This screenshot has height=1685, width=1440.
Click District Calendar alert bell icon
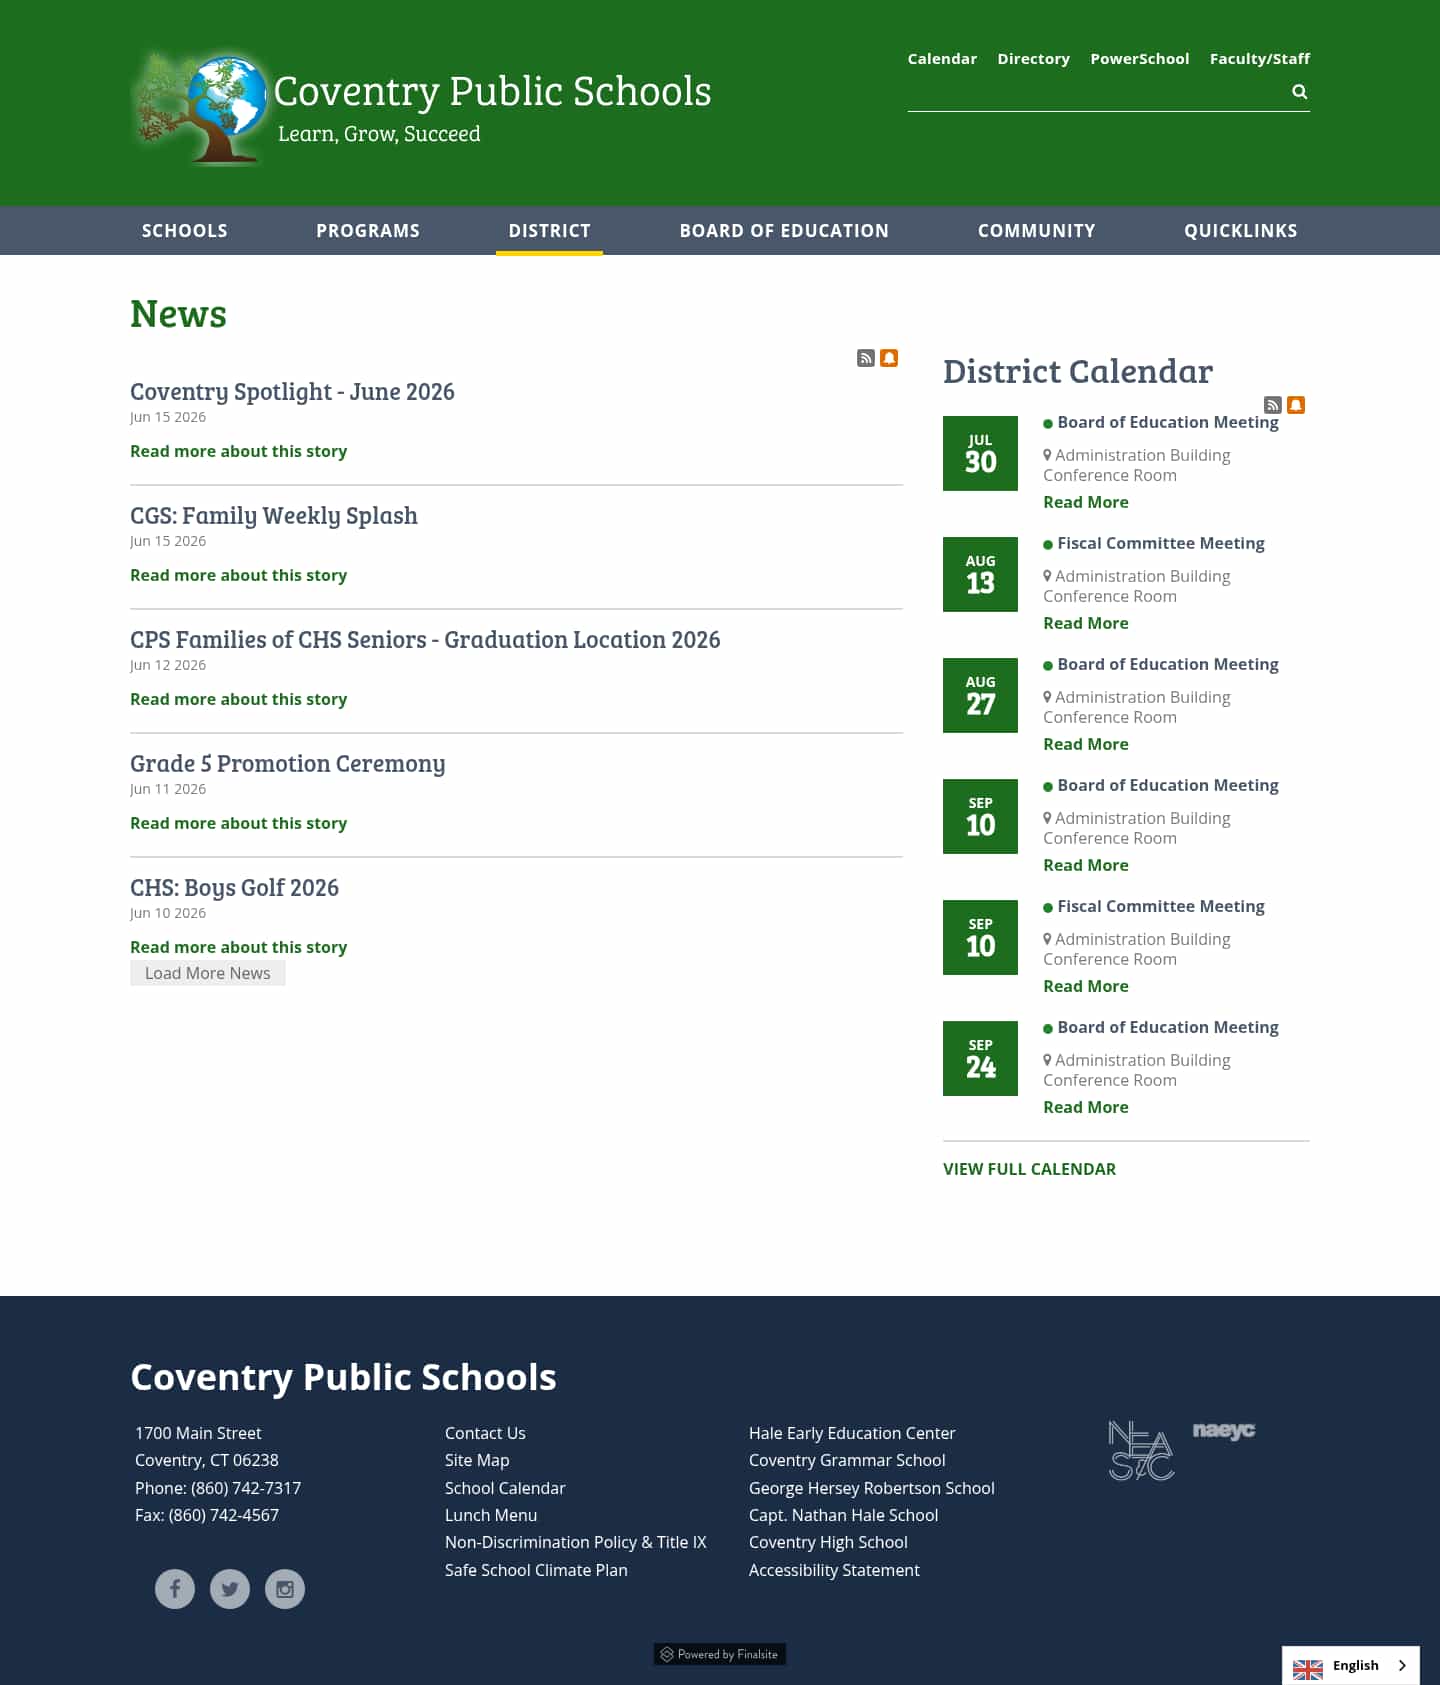coord(1296,405)
